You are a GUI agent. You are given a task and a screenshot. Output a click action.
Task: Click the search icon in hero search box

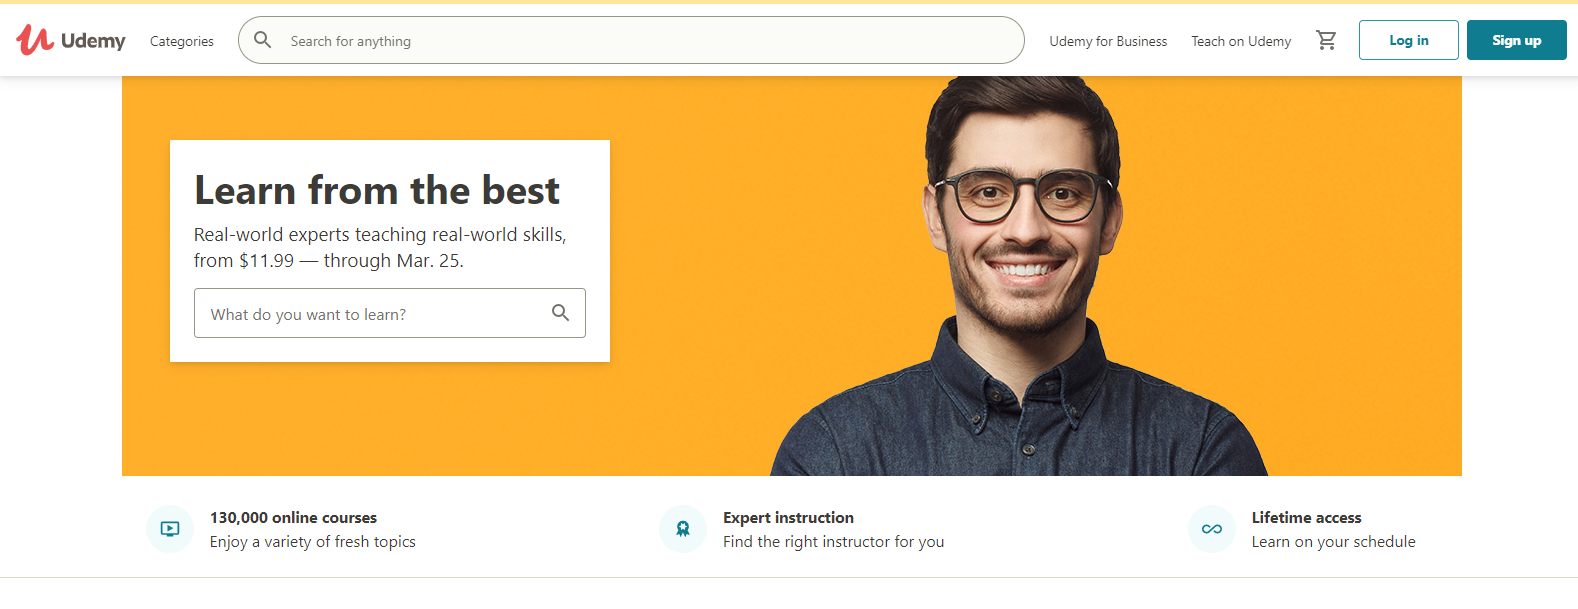(561, 313)
